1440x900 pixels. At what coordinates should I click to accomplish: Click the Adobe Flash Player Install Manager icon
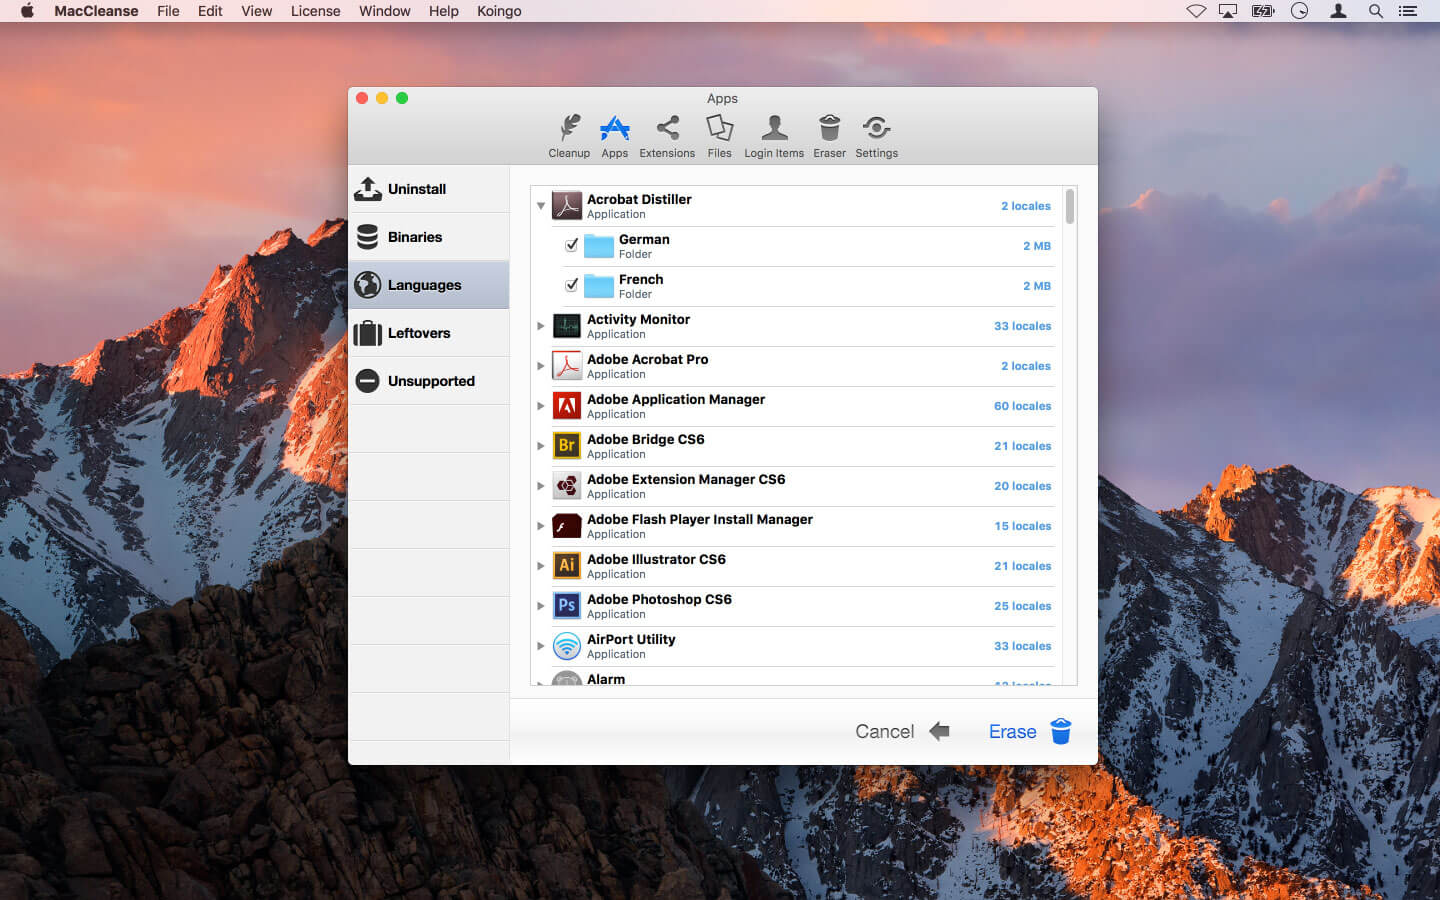[x=567, y=526]
